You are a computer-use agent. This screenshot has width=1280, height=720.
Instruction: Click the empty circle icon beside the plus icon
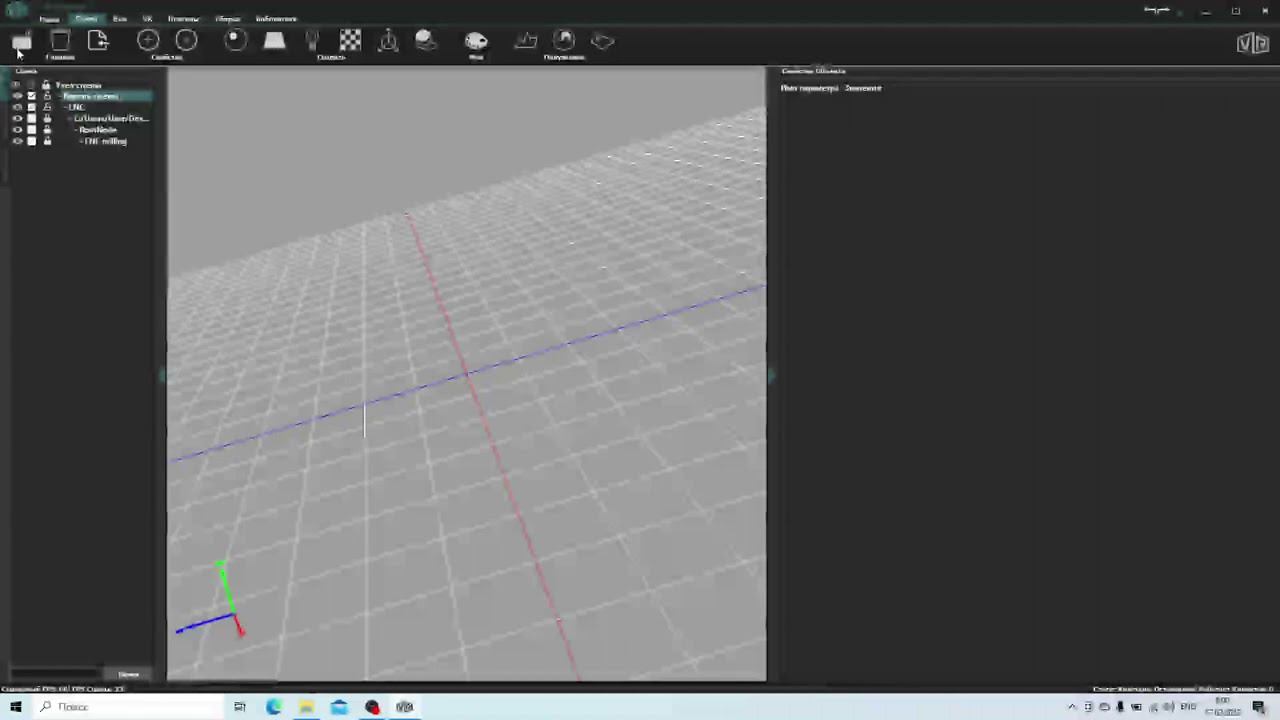(x=186, y=40)
